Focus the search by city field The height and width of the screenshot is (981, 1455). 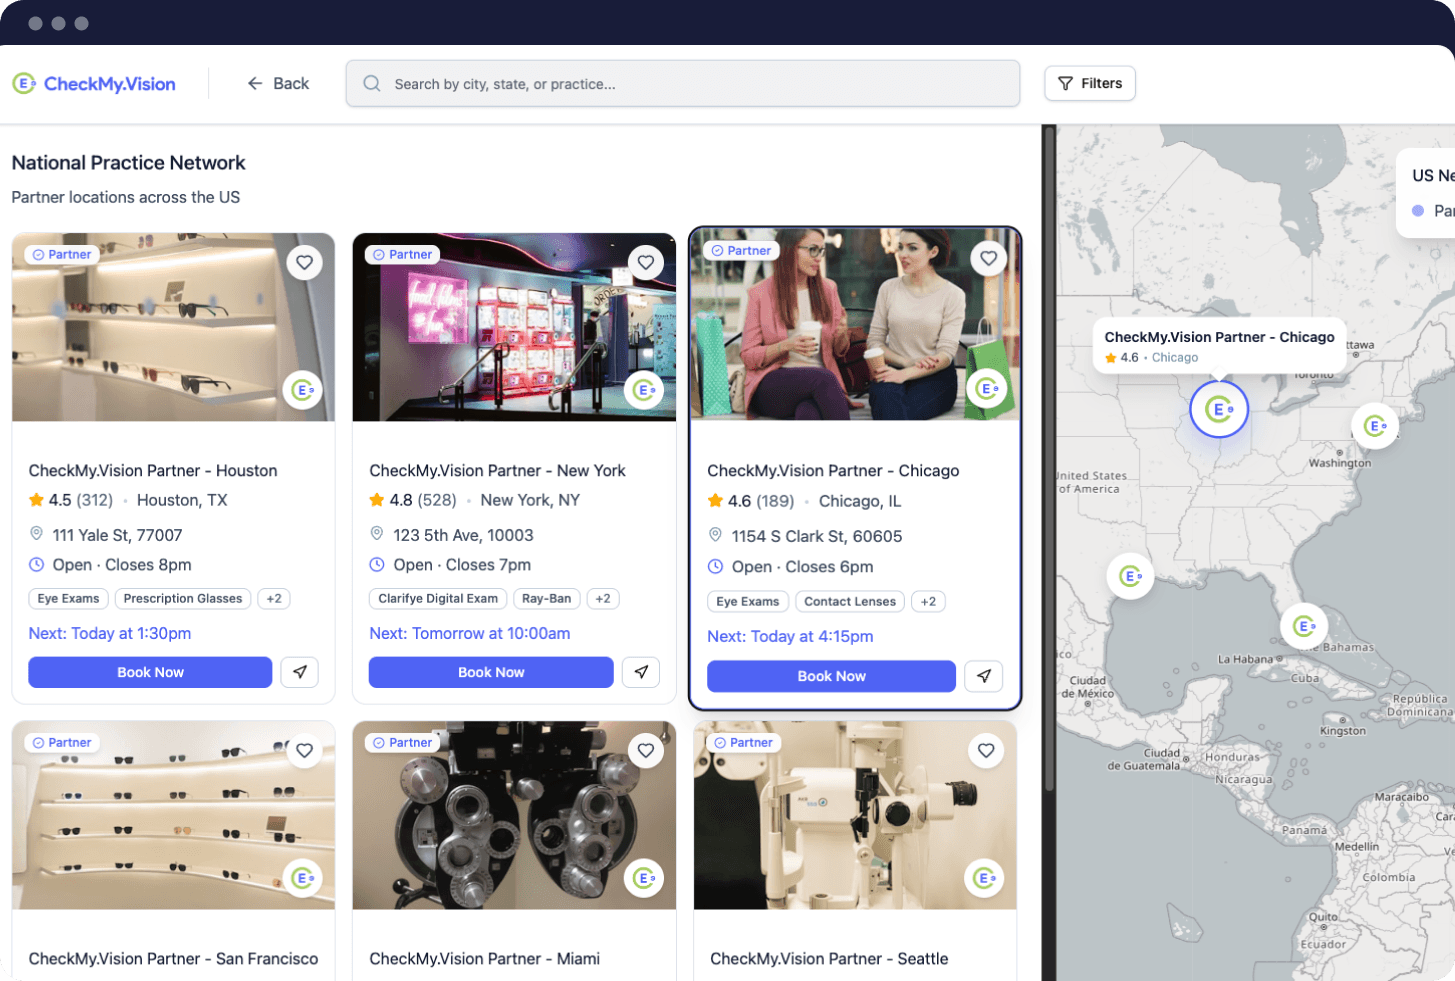pos(683,84)
